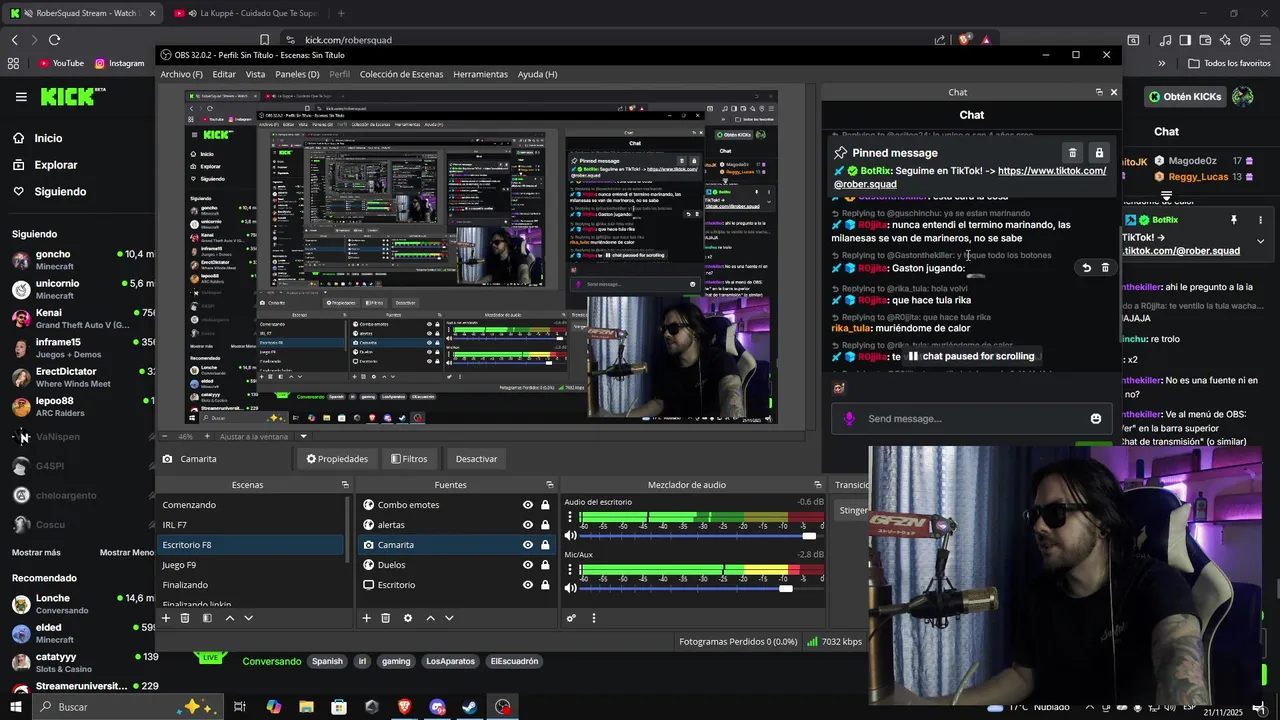This screenshot has width=1280, height=720.
Task: Open audio mixer three-dot menu at bottom
Action: coord(594,618)
